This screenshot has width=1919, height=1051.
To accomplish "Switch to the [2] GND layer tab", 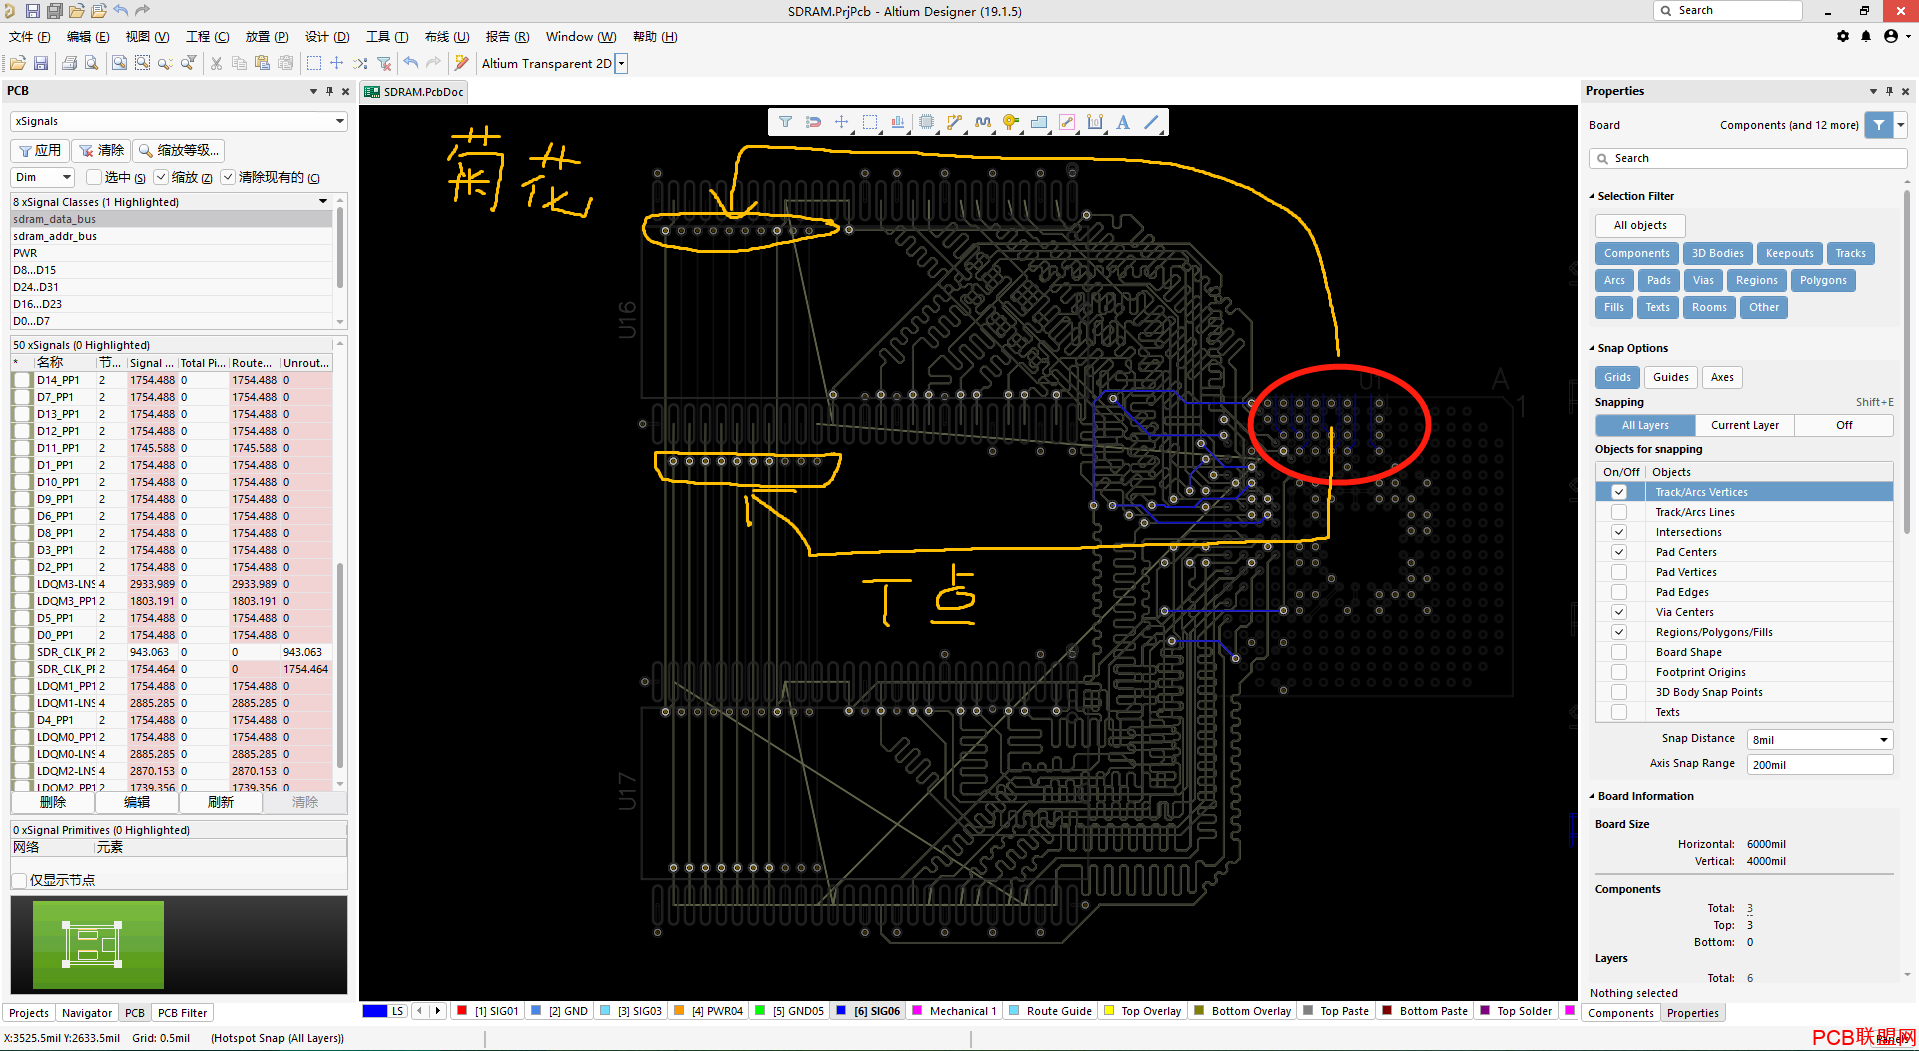I will [559, 1011].
